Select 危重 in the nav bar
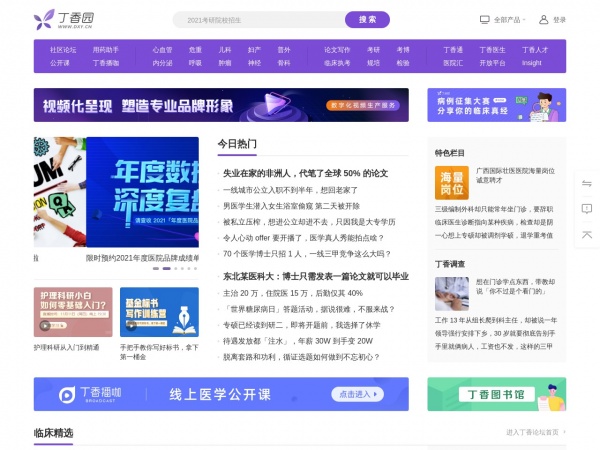The image size is (600, 450). [195, 50]
